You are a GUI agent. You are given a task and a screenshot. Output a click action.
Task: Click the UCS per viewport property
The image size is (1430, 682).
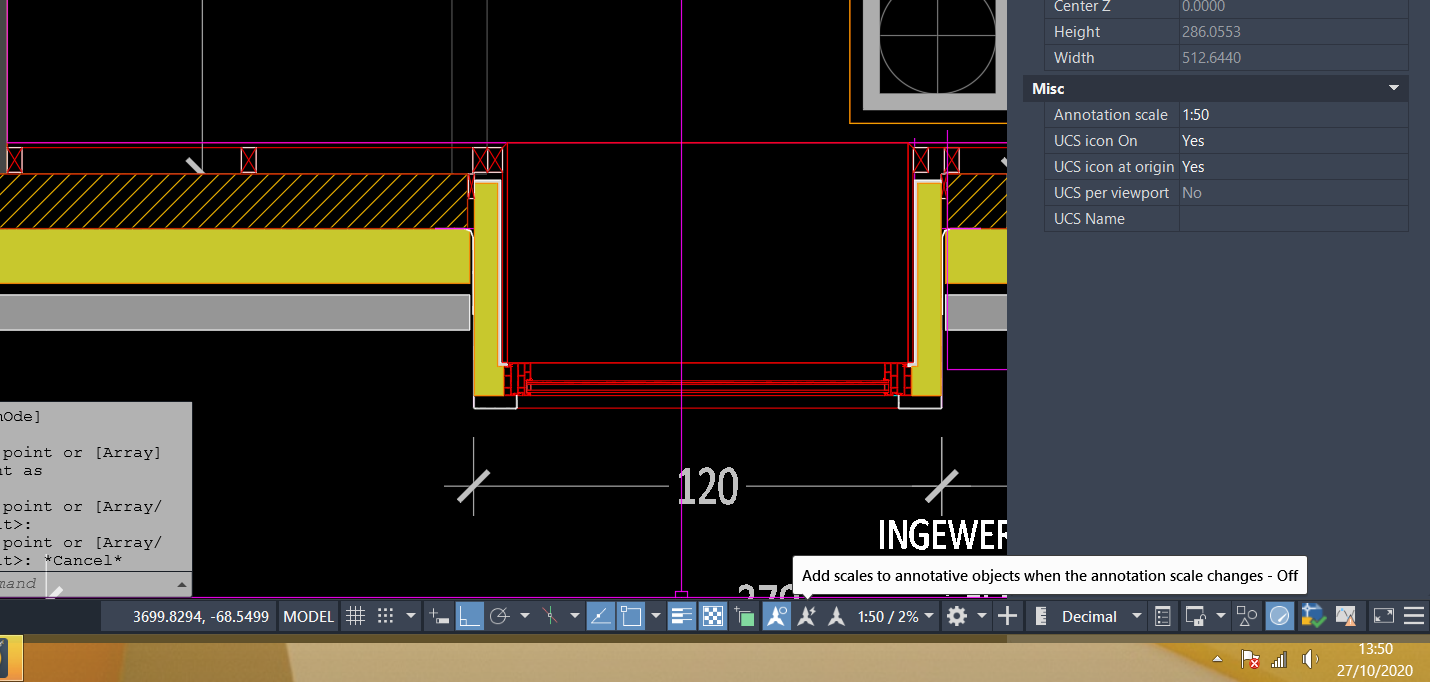(1226, 192)
